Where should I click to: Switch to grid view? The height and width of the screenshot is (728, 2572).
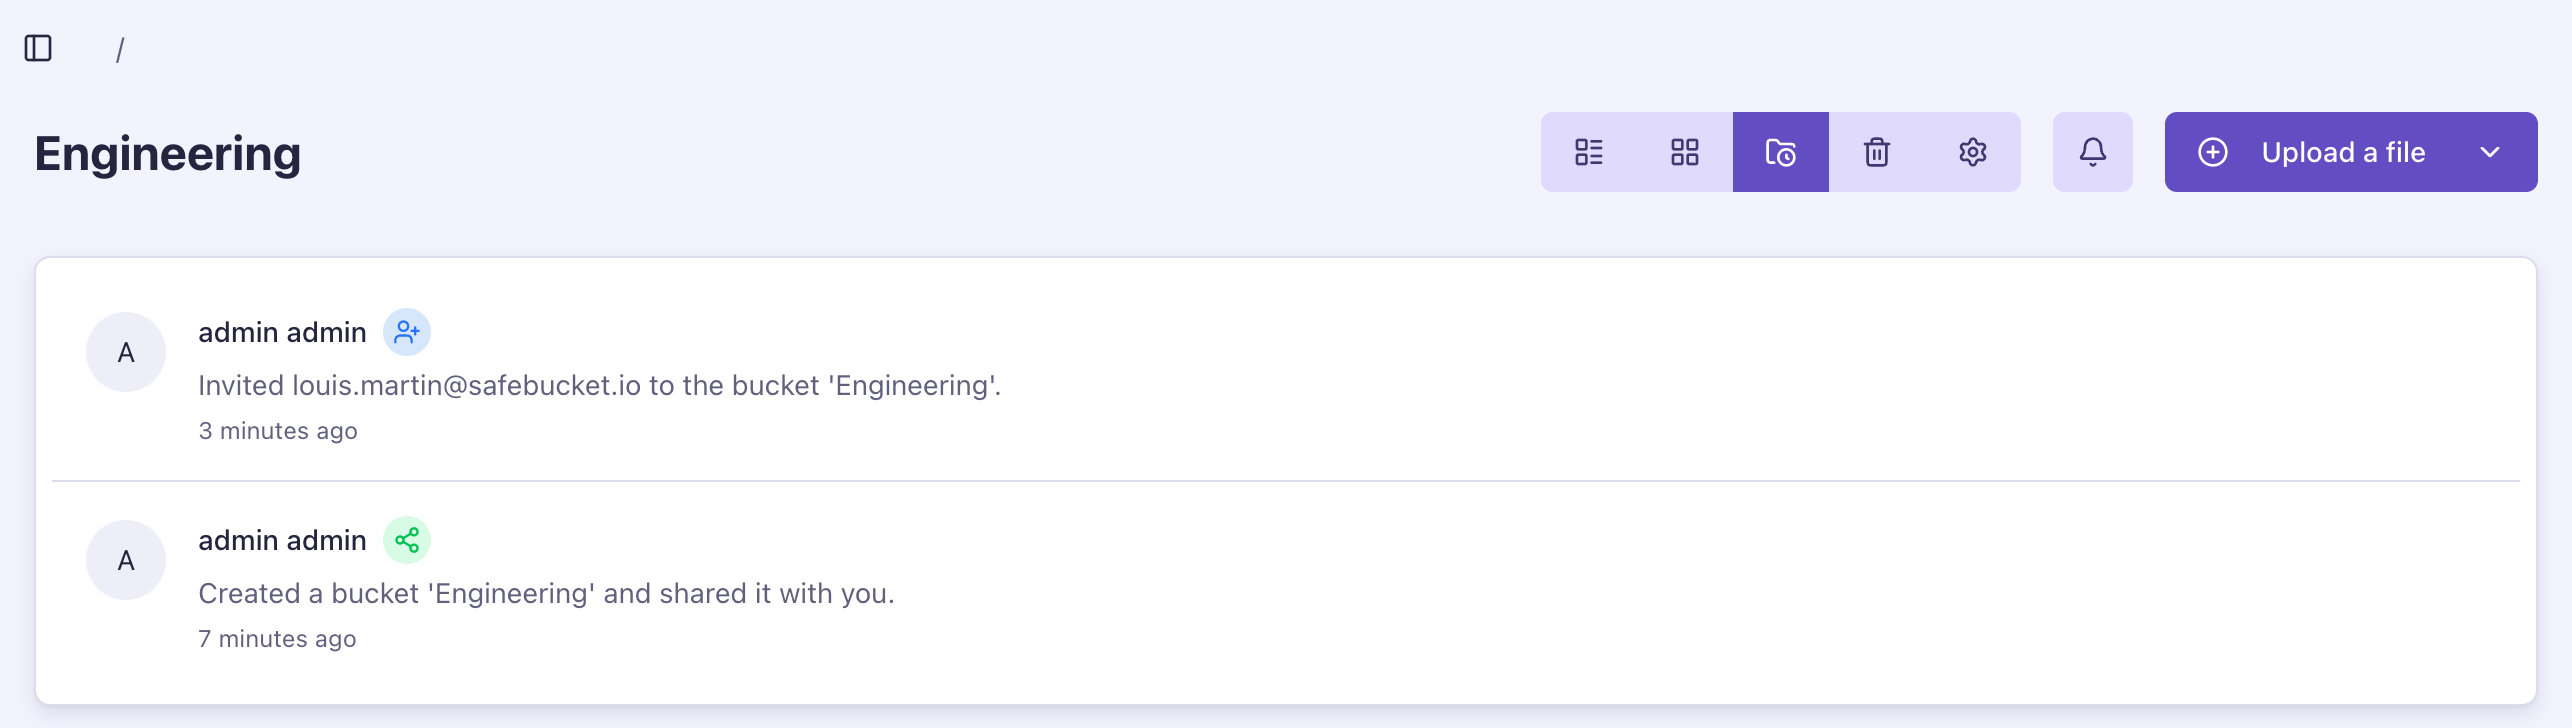coord(1684,152)
